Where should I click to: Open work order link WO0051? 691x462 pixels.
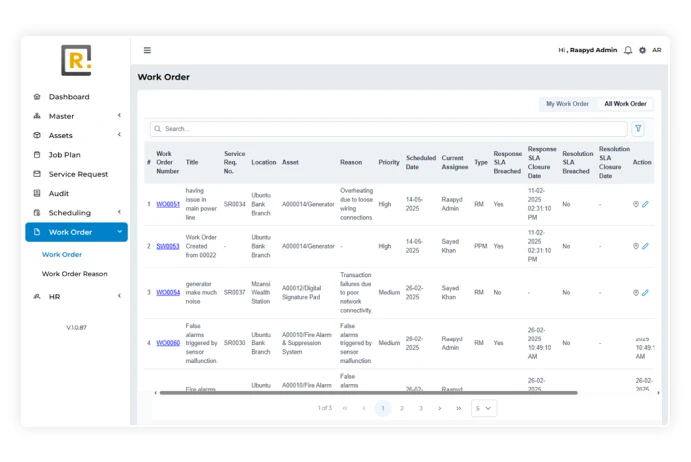click(168, 204)
